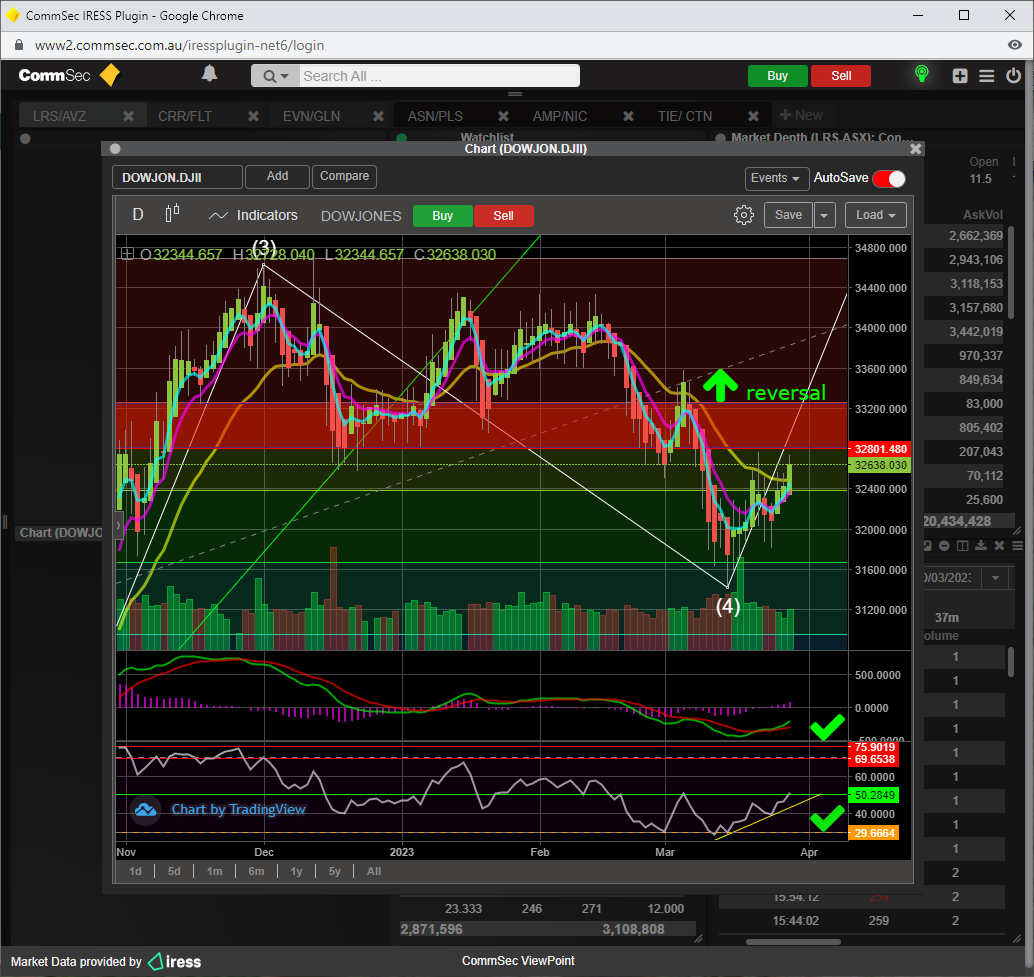Click the eye icon in Chrome address bar

(1014, 45)
